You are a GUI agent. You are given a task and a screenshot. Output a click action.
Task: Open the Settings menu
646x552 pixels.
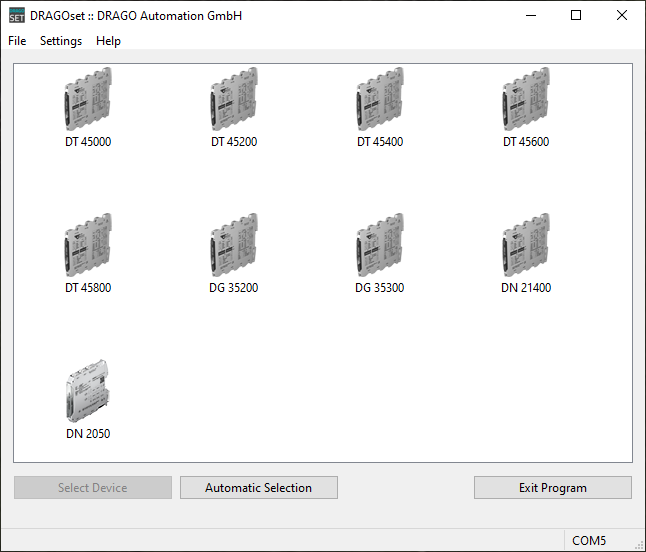point(61,41)
